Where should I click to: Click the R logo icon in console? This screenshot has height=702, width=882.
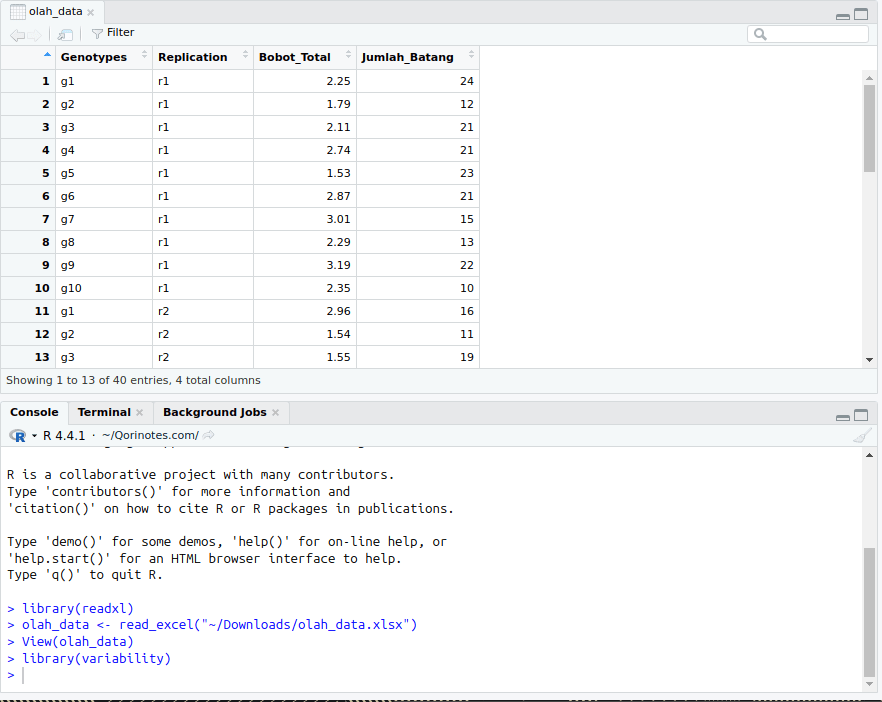(18, 436)
